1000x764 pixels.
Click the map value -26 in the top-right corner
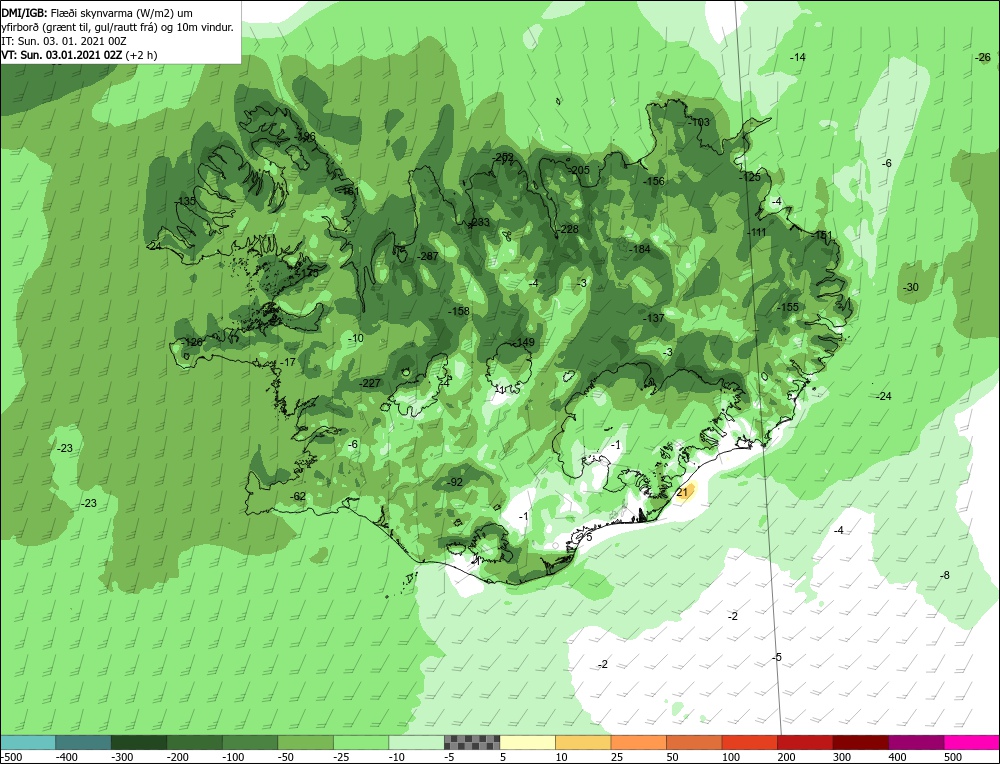[x=983, y=57]
